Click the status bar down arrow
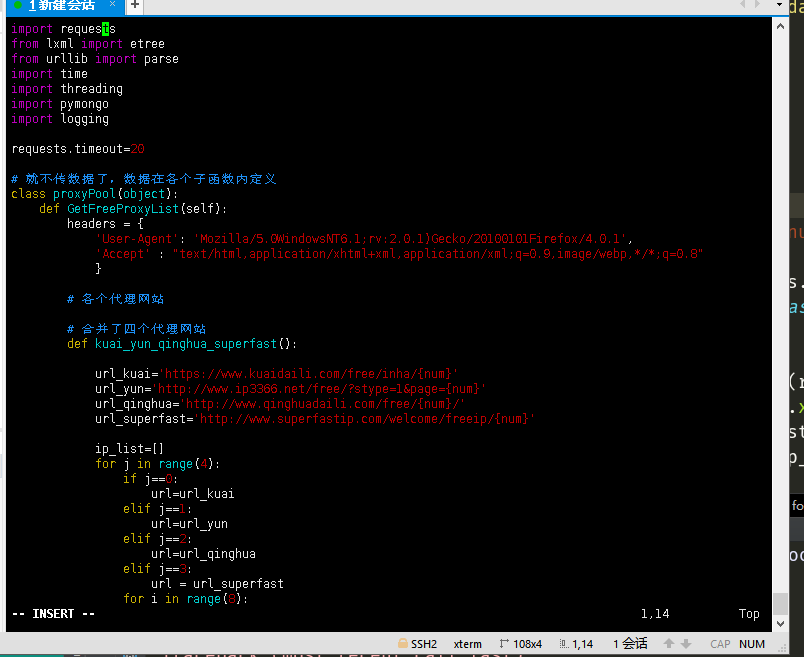Viewport: 804px width, 657px height. click(x=686, y=644)
